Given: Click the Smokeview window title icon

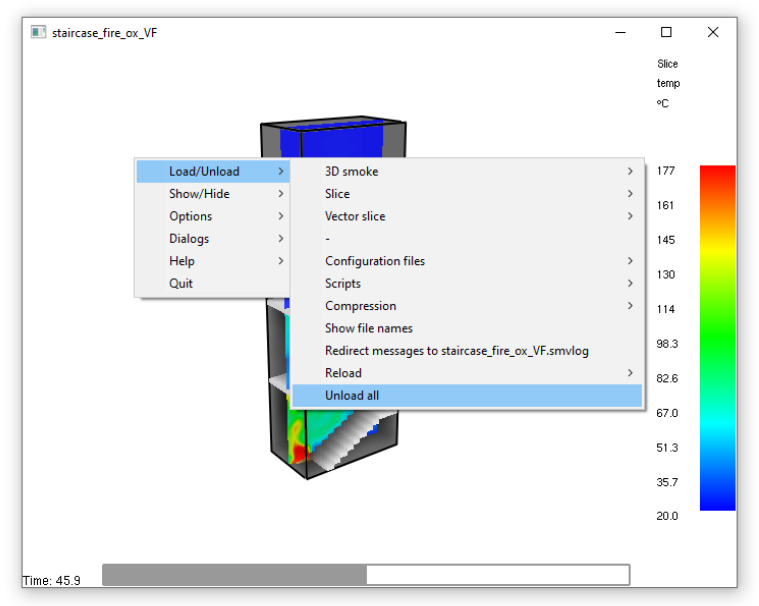Looking at the screenshot, I should [x=38, y=32].
